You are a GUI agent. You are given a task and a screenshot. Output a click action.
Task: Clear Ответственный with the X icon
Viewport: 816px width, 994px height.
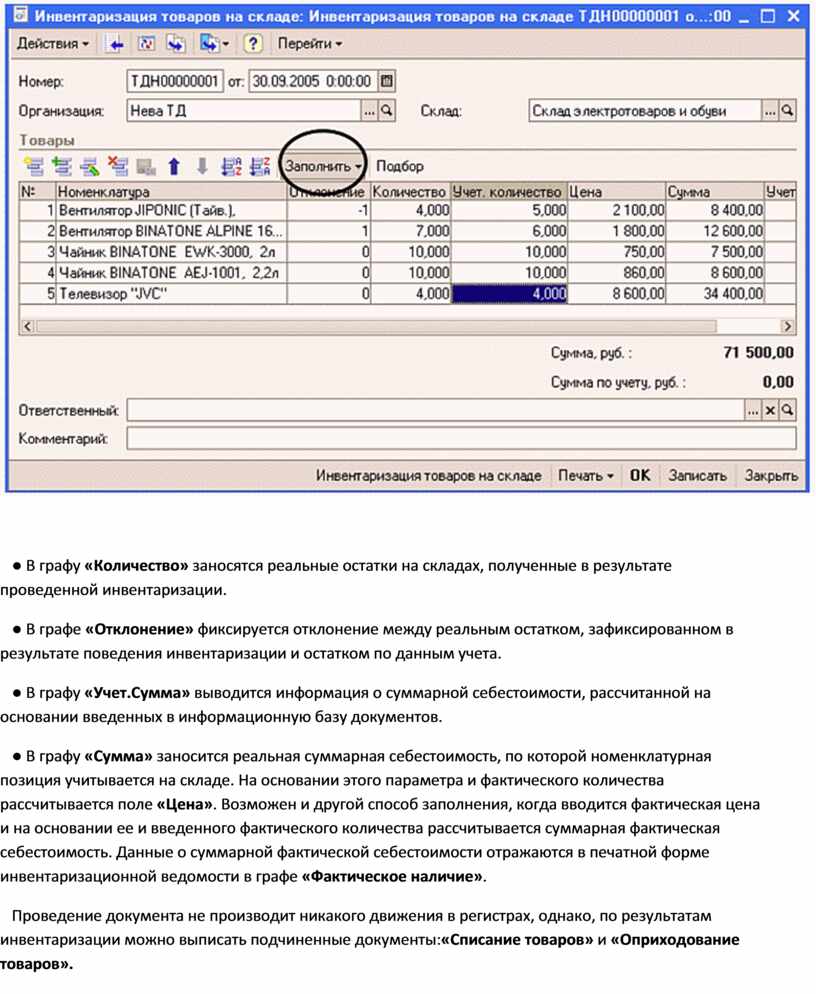pyautogui.click(x=770, y=410)
